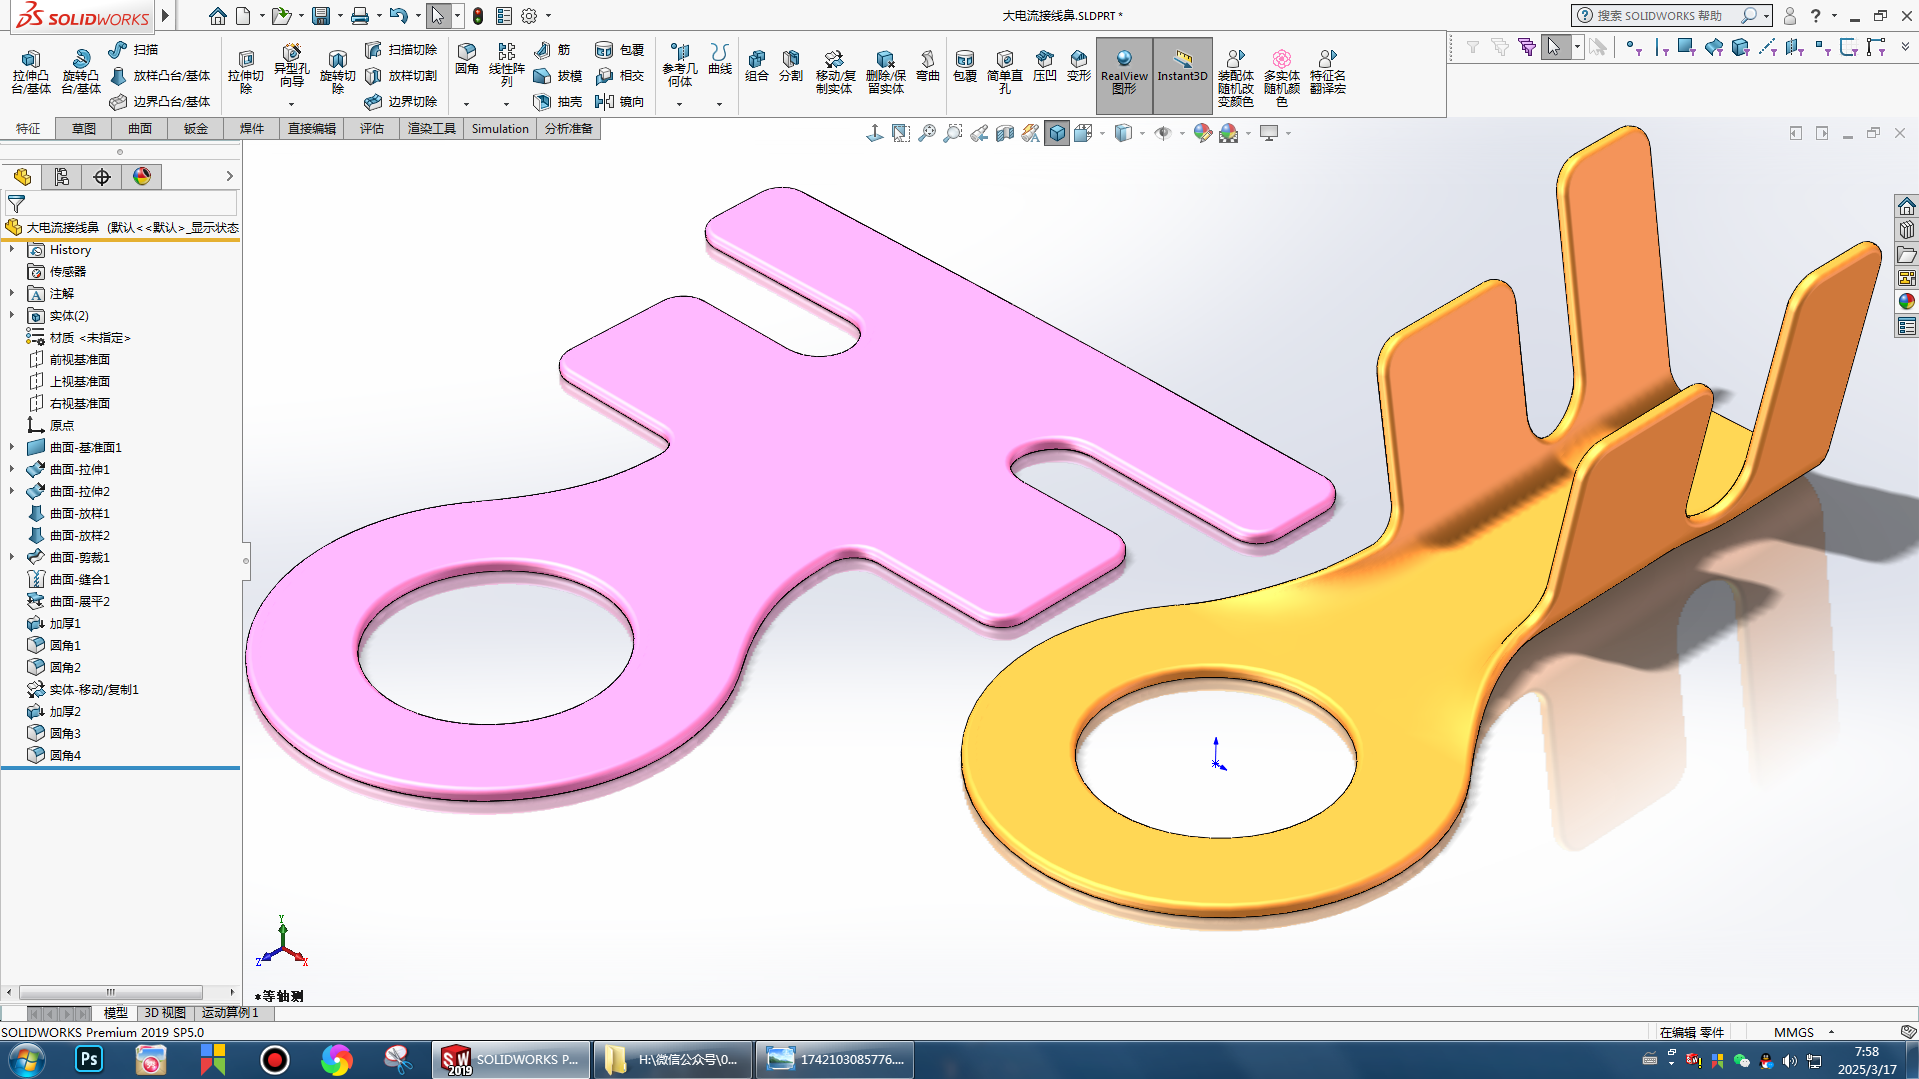
Task: Open the Extruded Cut (拉伸切除) tool
Action: coord(245,72)
